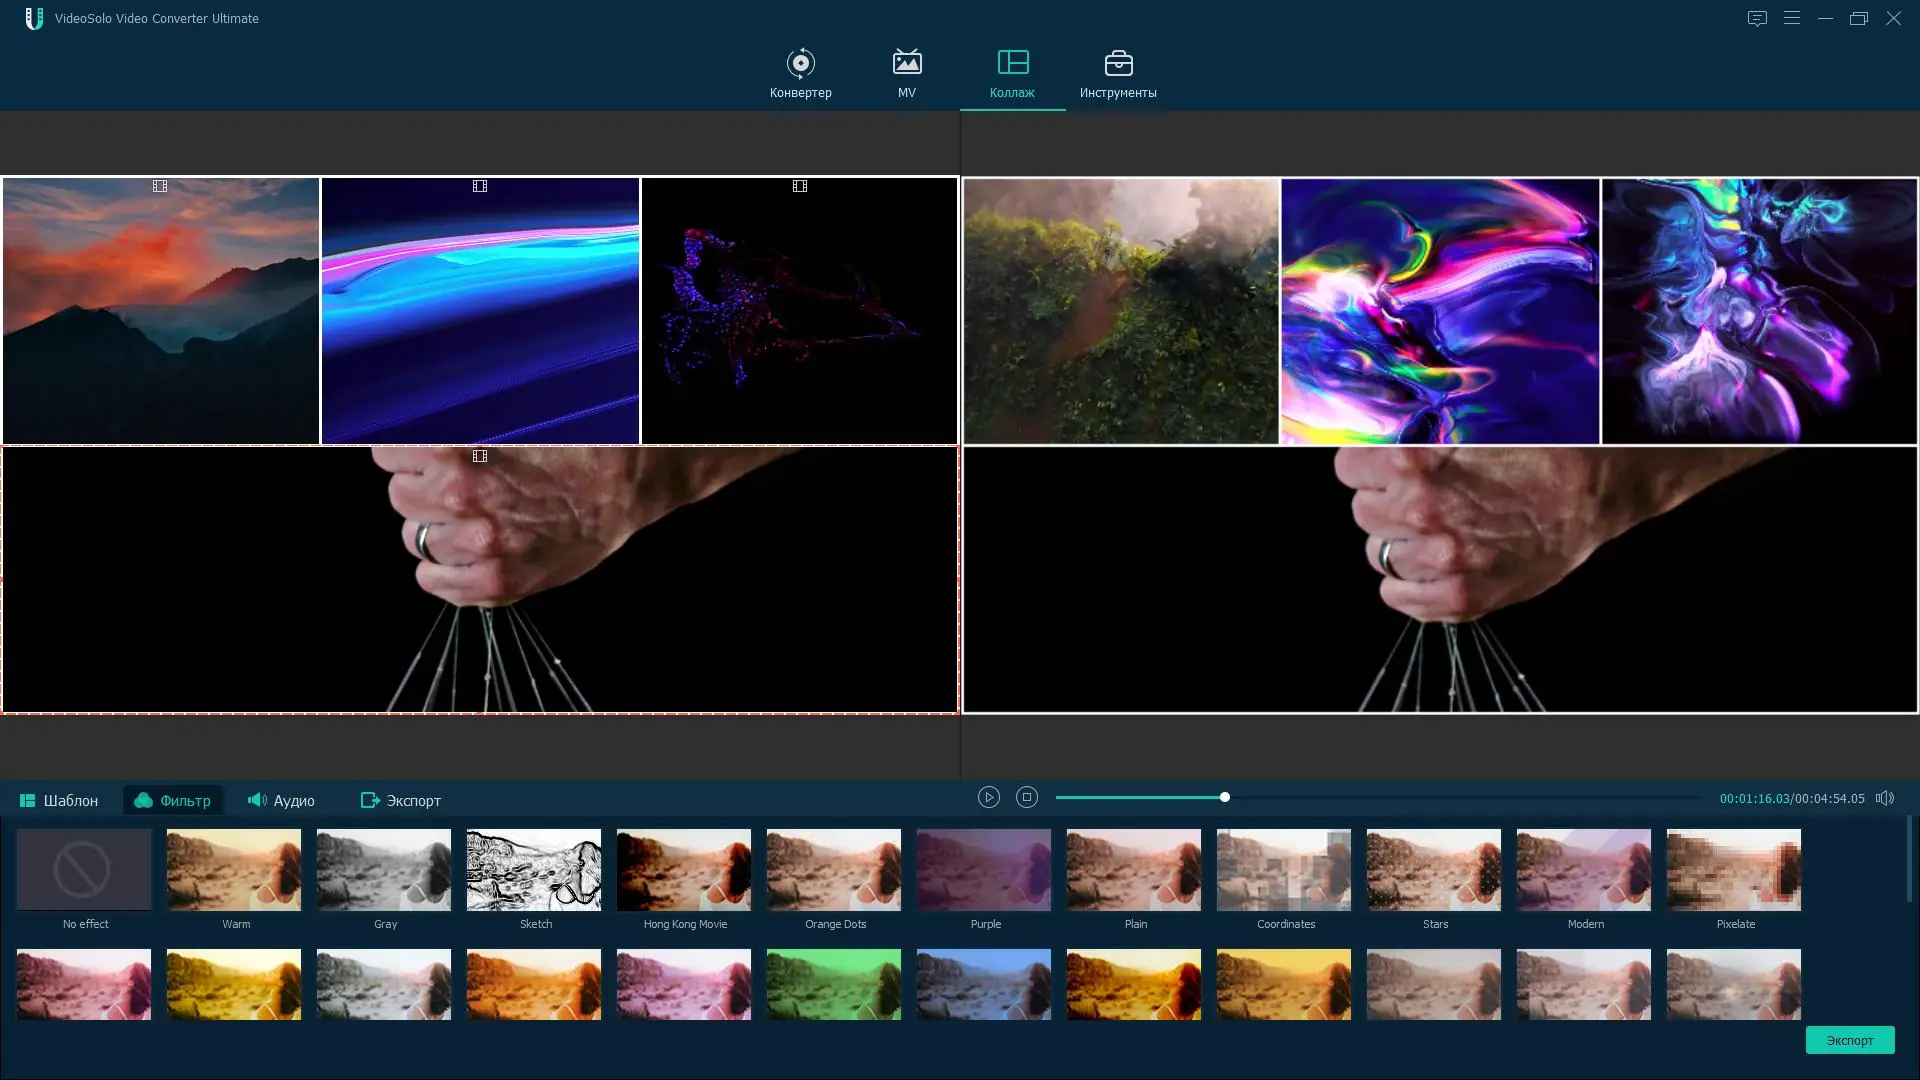The image size is (1920, 1080).
Task: Open the Шаблон tab
Action: pos(59,800)
